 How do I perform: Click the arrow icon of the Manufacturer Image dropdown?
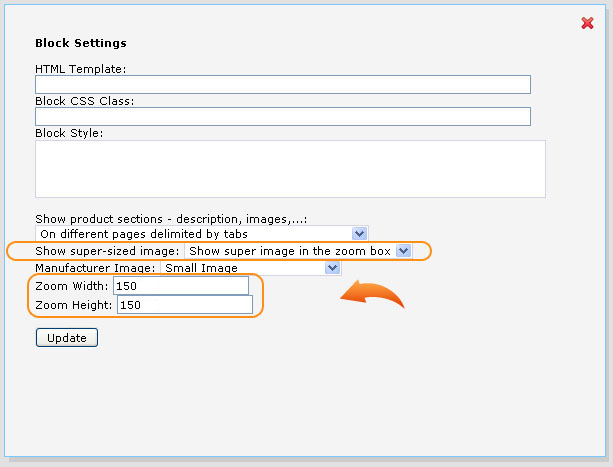point(332,268)
